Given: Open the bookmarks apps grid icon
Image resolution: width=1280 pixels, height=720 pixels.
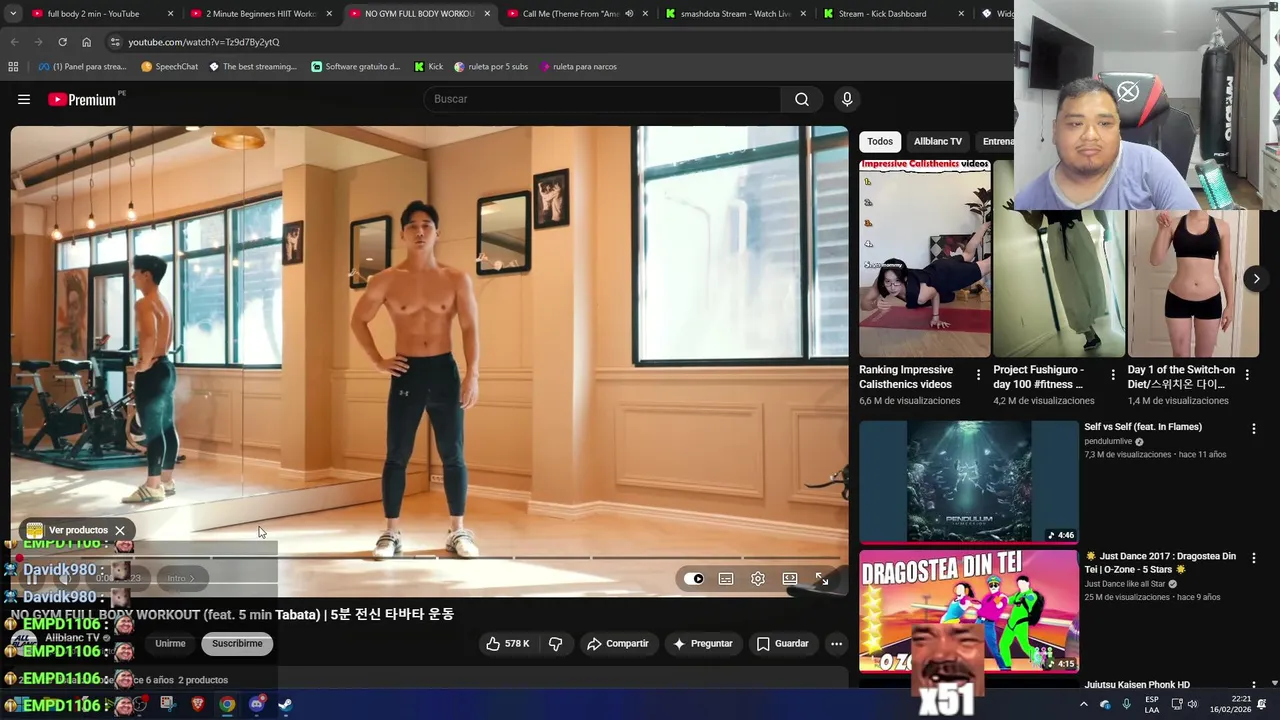Looking at the screenshot, I should tap(13, 66).
